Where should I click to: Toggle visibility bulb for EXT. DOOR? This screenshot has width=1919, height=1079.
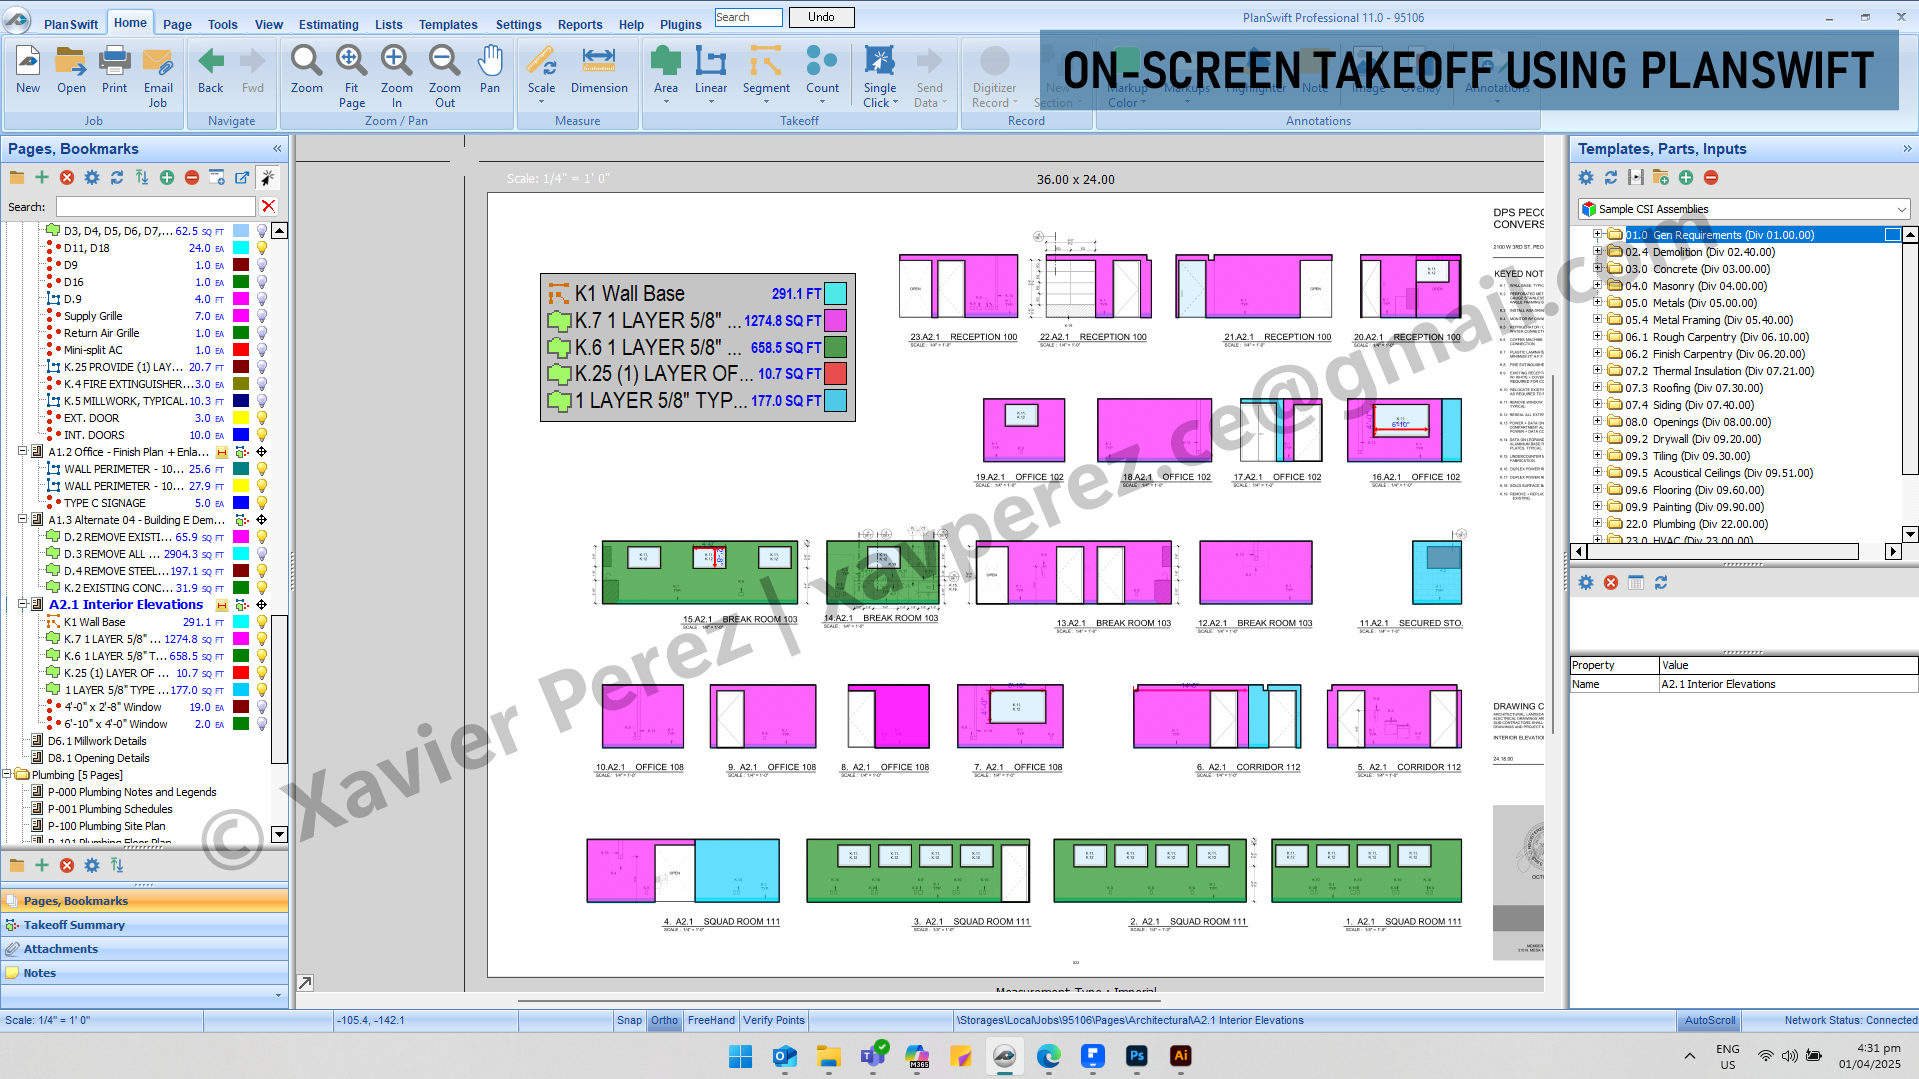pyautogui.click(x=262, y=418)
